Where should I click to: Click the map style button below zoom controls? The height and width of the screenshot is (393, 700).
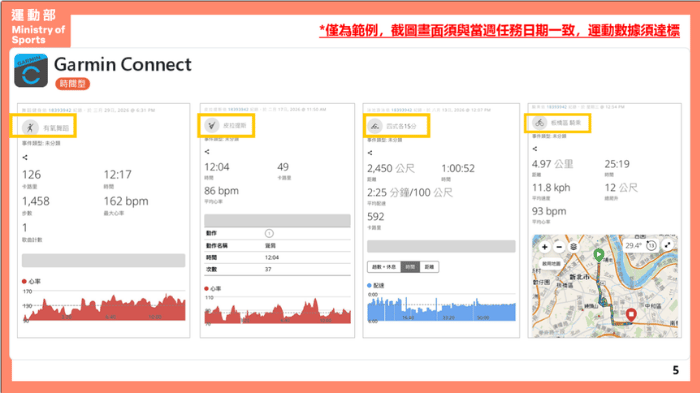coord(551,263)
